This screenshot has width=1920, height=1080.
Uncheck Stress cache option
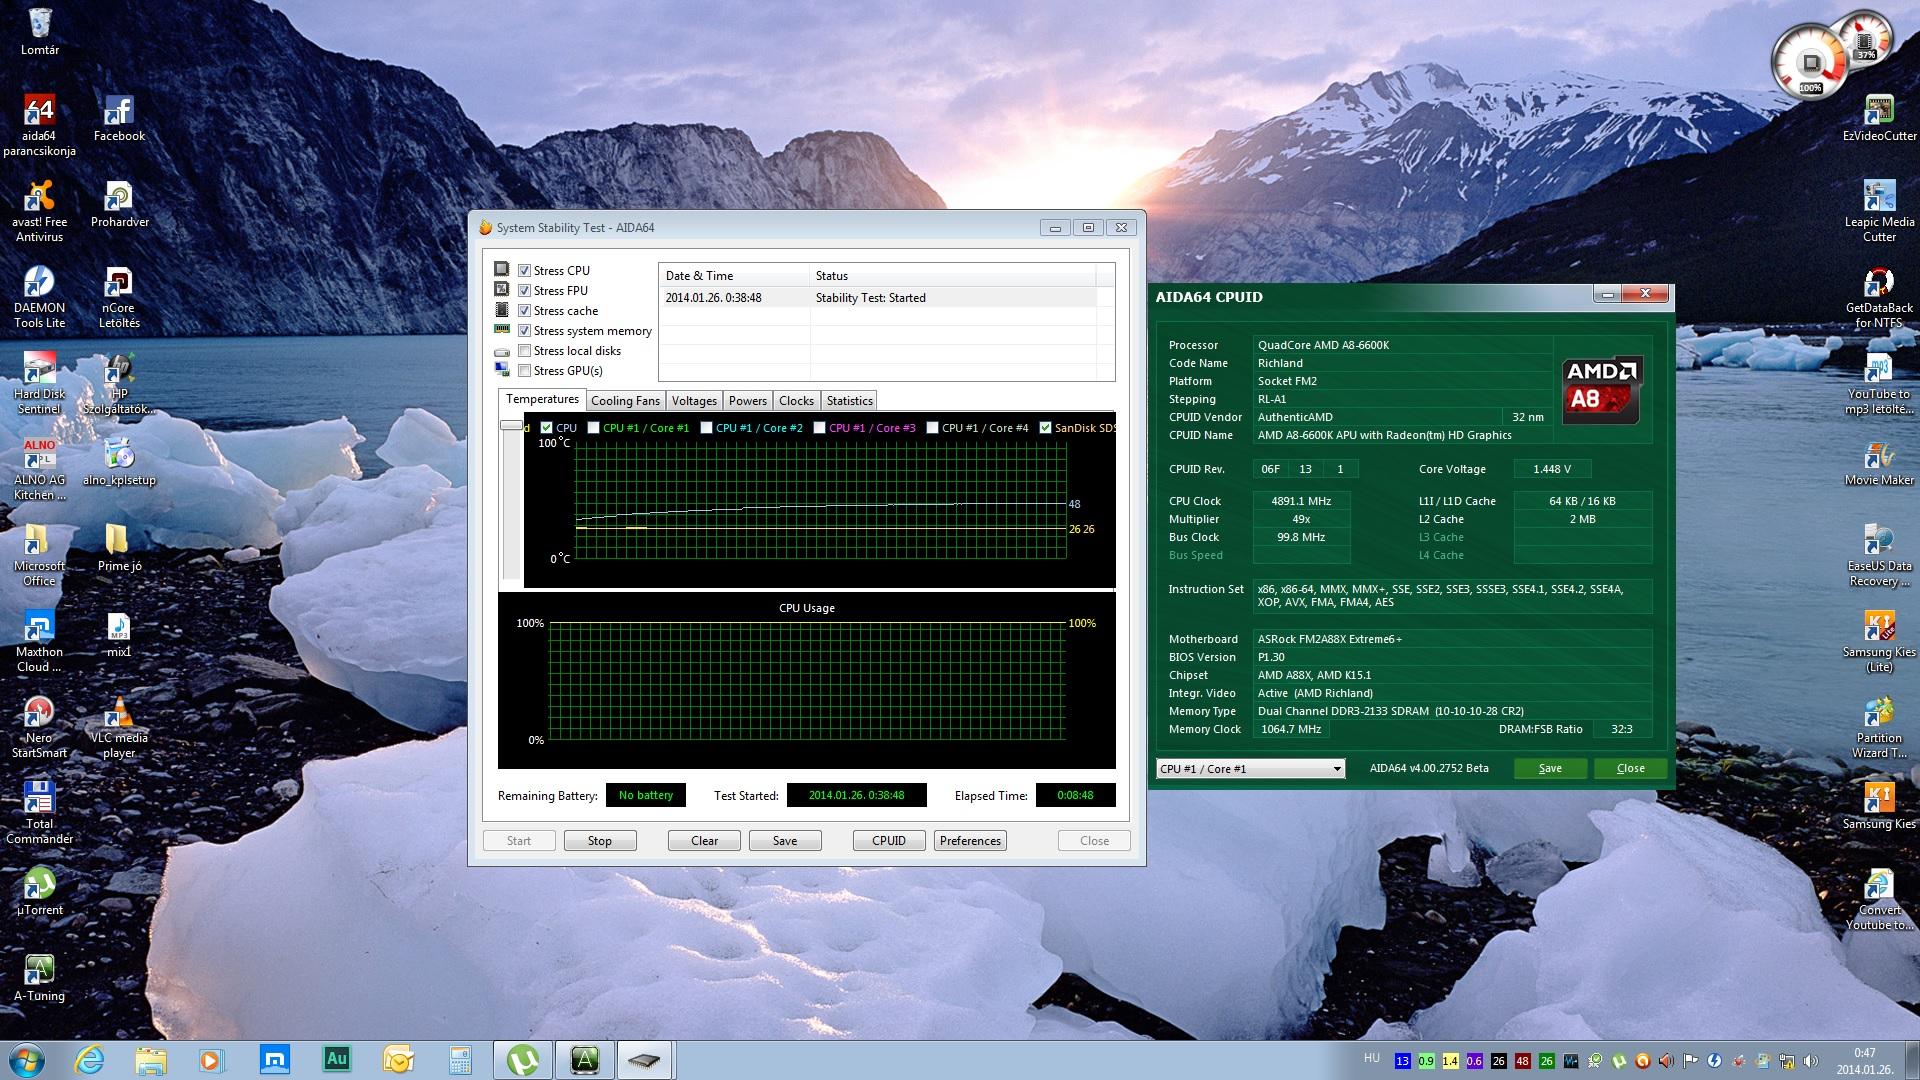click(524, 310)
